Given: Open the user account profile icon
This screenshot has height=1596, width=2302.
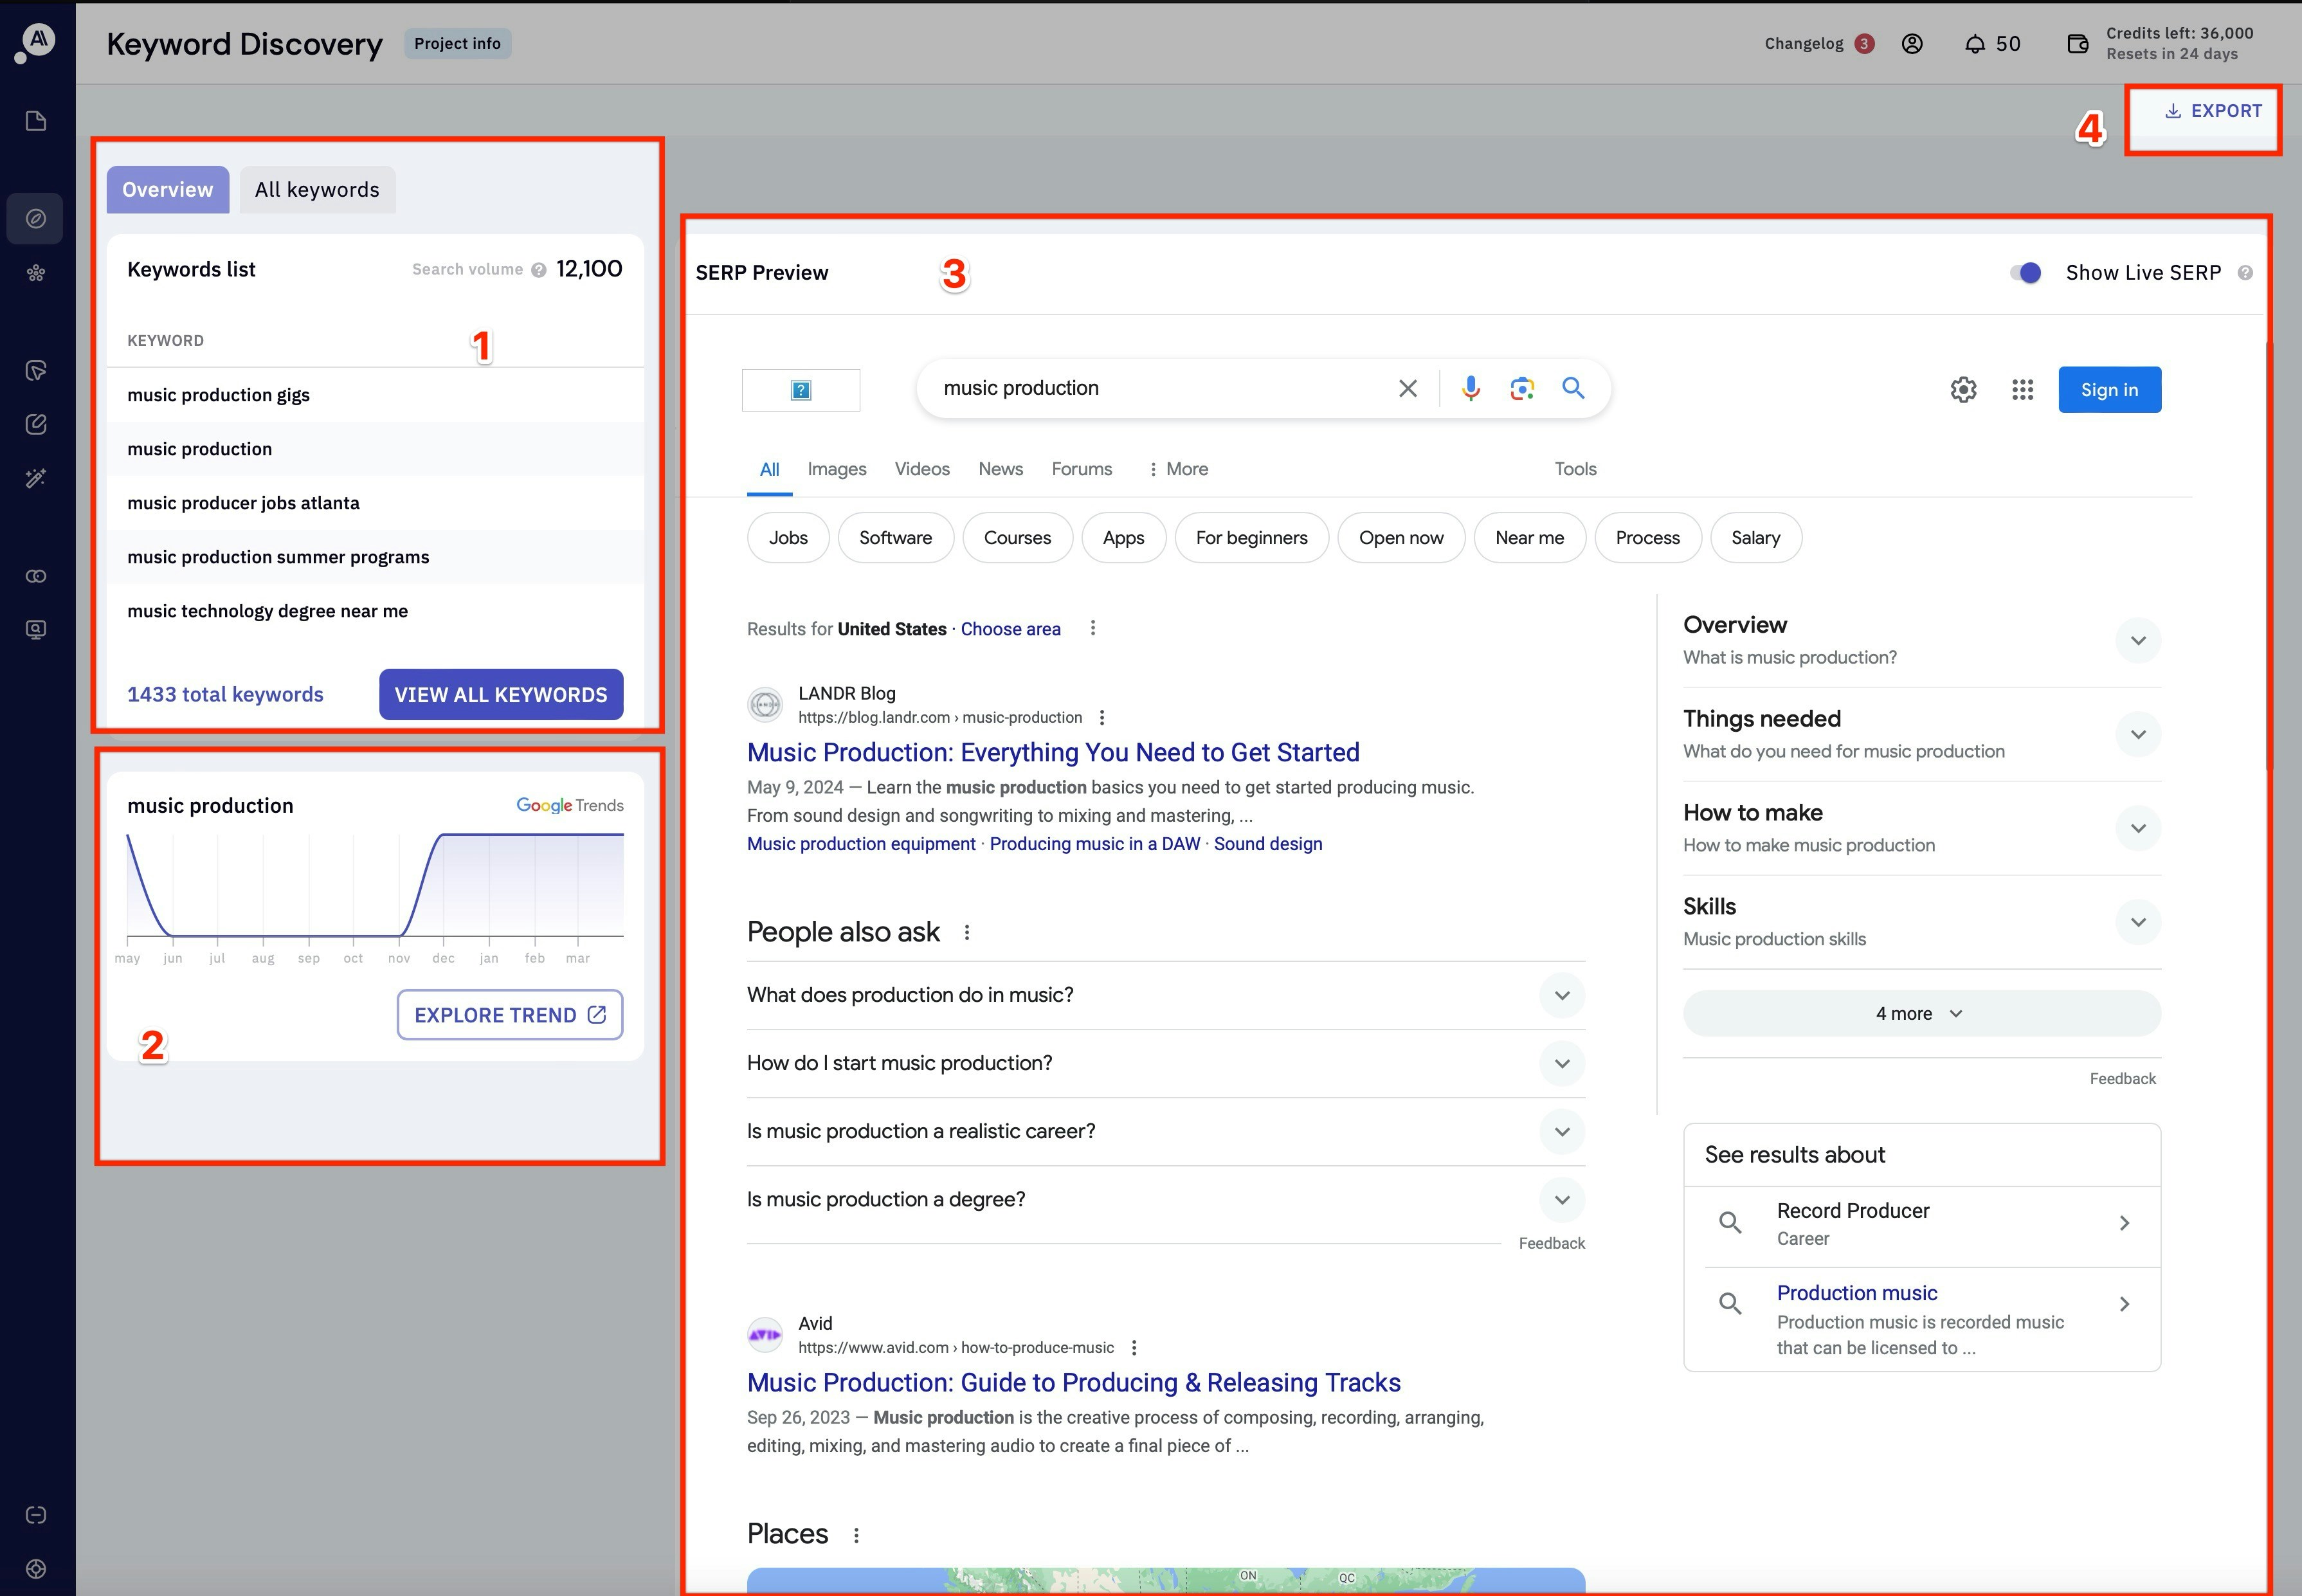Looking at the screenshot, I should [x=1912, y=44].
